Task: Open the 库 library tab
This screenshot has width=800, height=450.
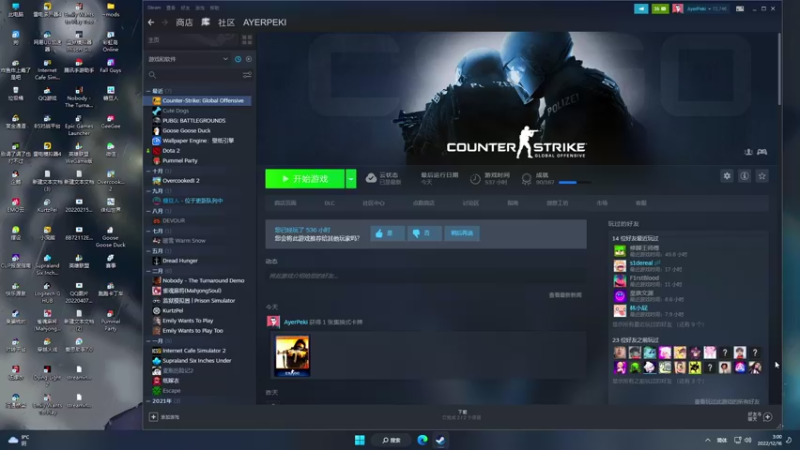Action: click(x=205, y=22)
